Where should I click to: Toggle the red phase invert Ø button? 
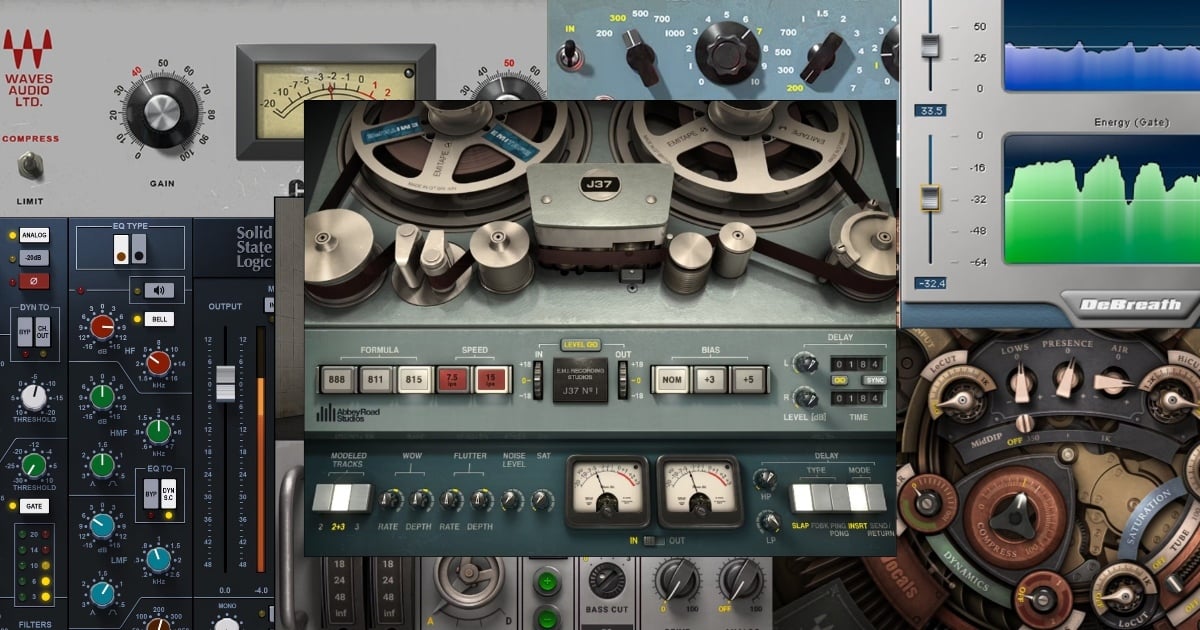pos(34,282)
